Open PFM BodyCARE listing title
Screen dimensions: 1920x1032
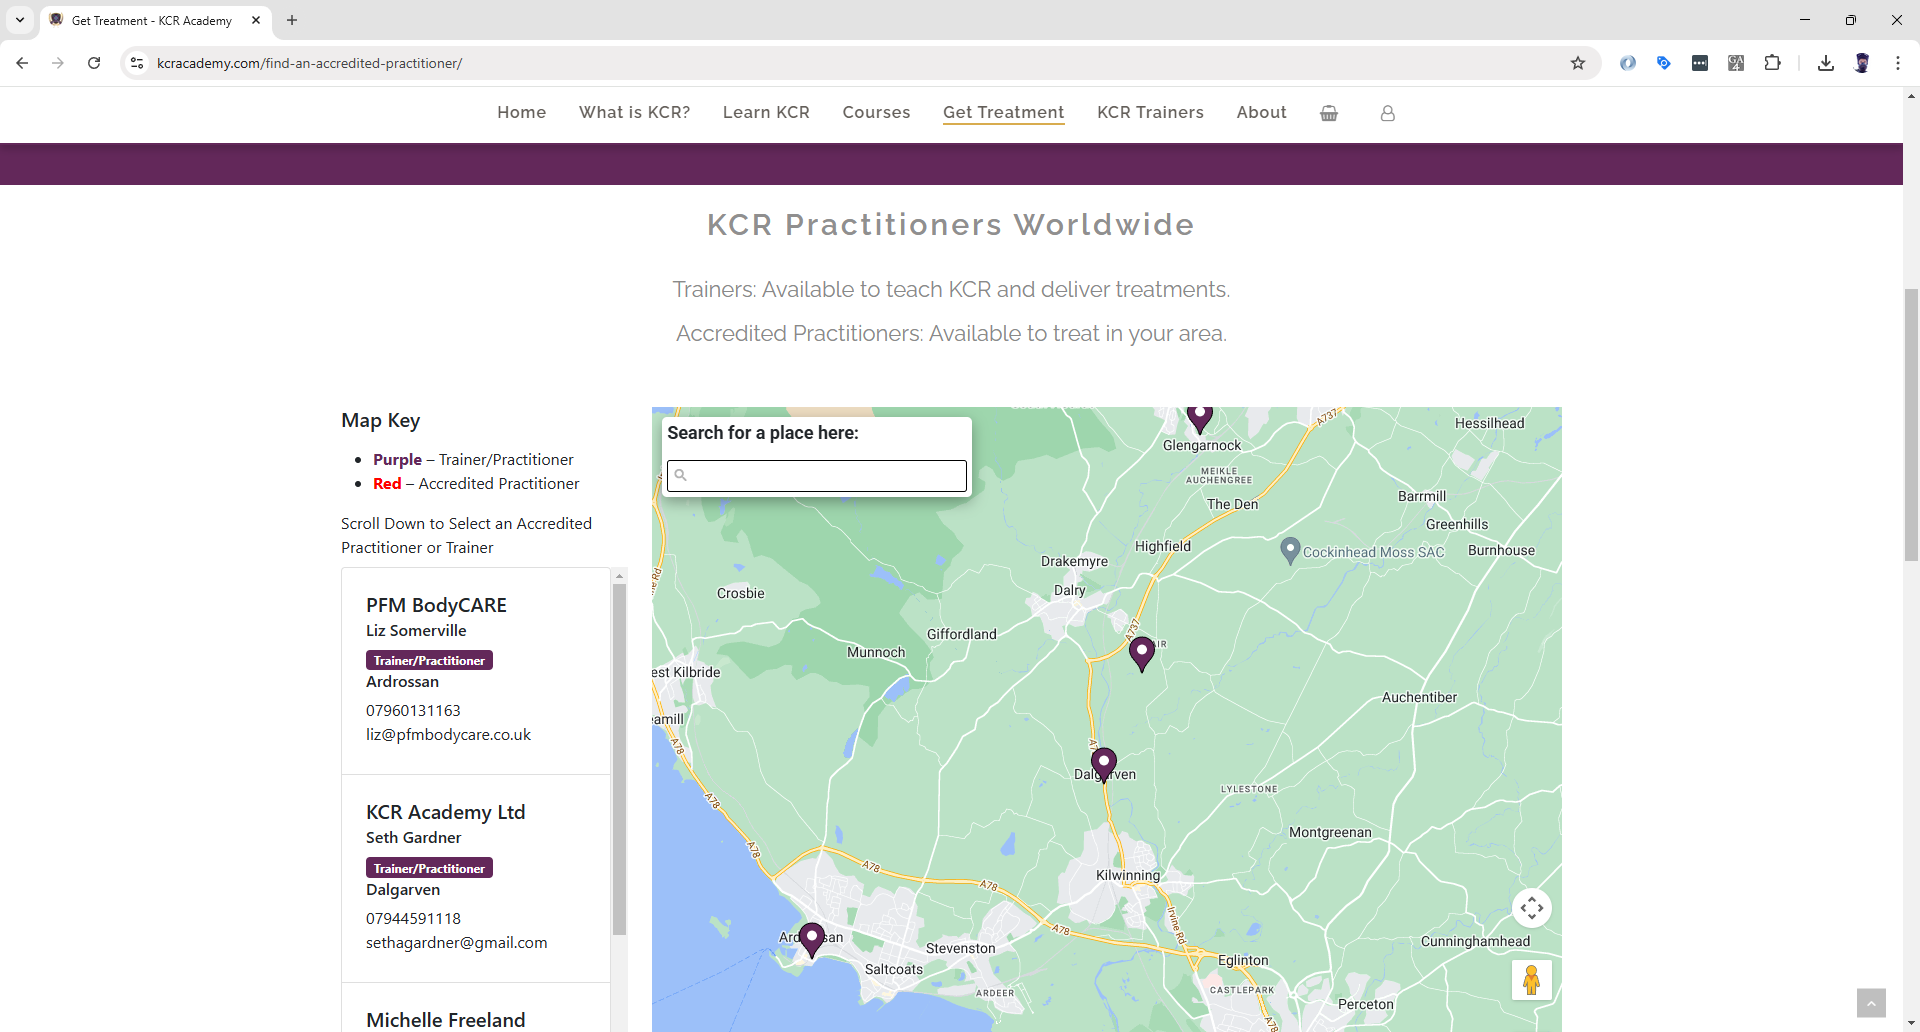coord(436,605)
